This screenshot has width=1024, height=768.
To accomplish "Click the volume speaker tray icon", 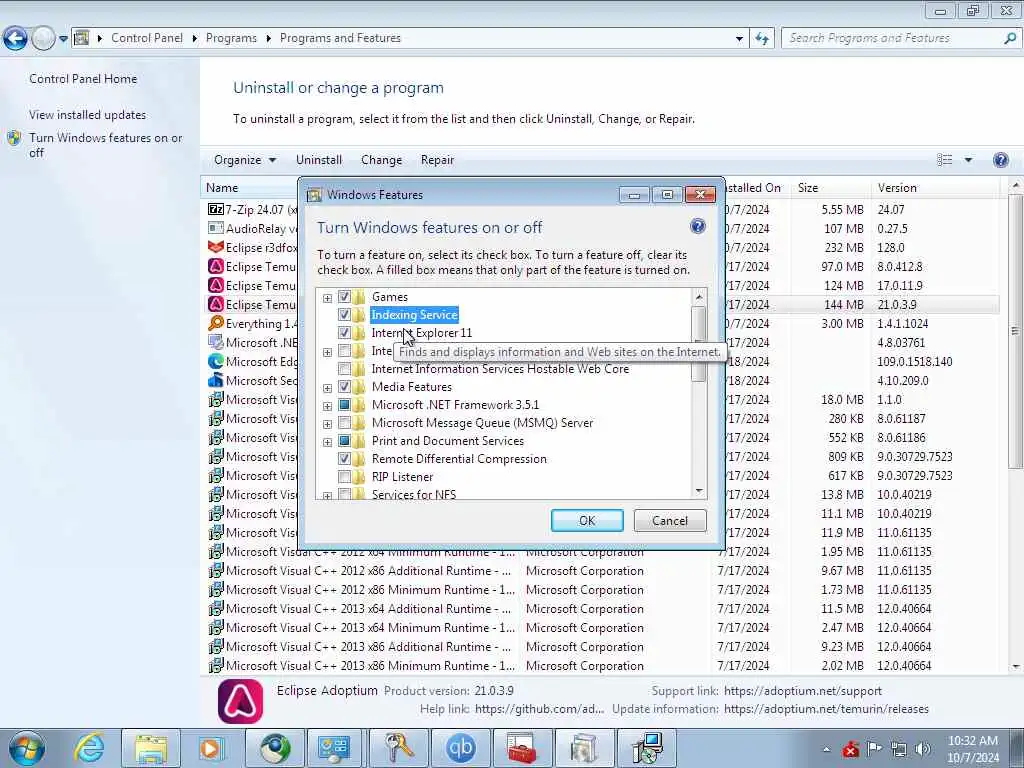I will tap(922, 749).
